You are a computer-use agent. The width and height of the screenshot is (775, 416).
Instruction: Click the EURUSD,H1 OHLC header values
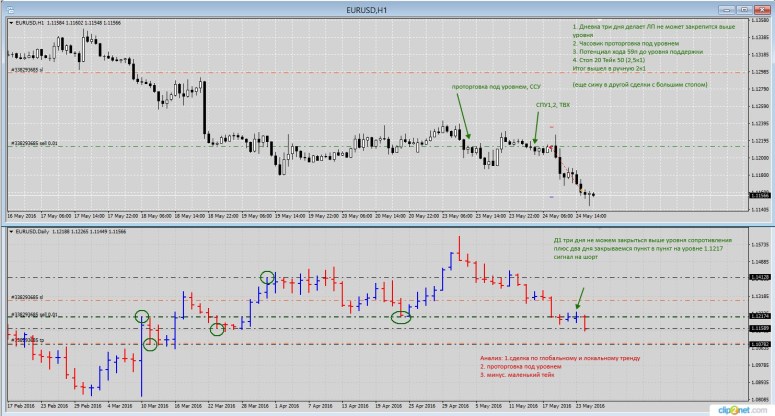pos(84,23)
